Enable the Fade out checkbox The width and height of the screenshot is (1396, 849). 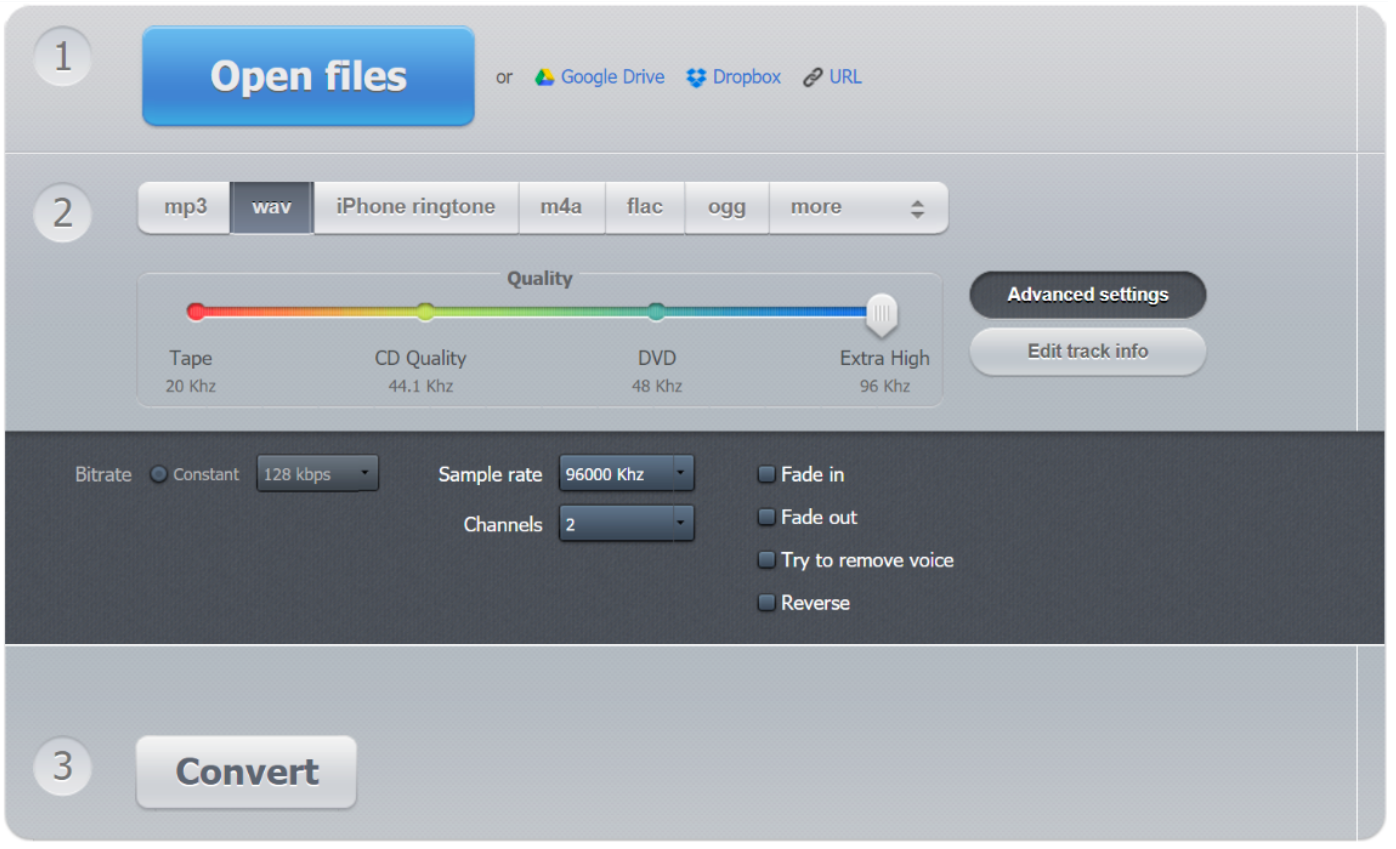tap(767, 517)
